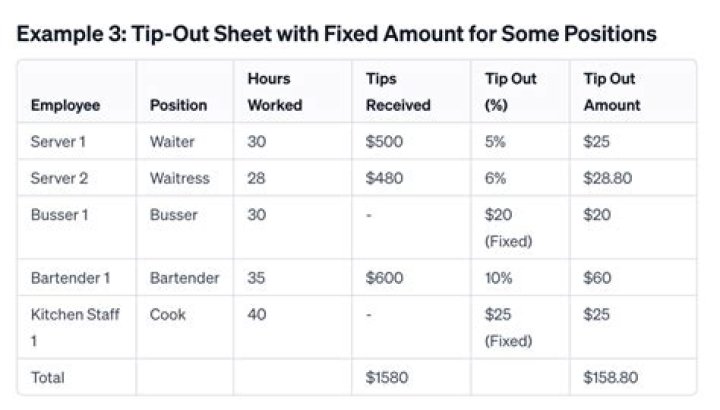The width and height of the screenshot is (720, 410).
Task: Click the Server 2 employee cell
Action: 59,178
